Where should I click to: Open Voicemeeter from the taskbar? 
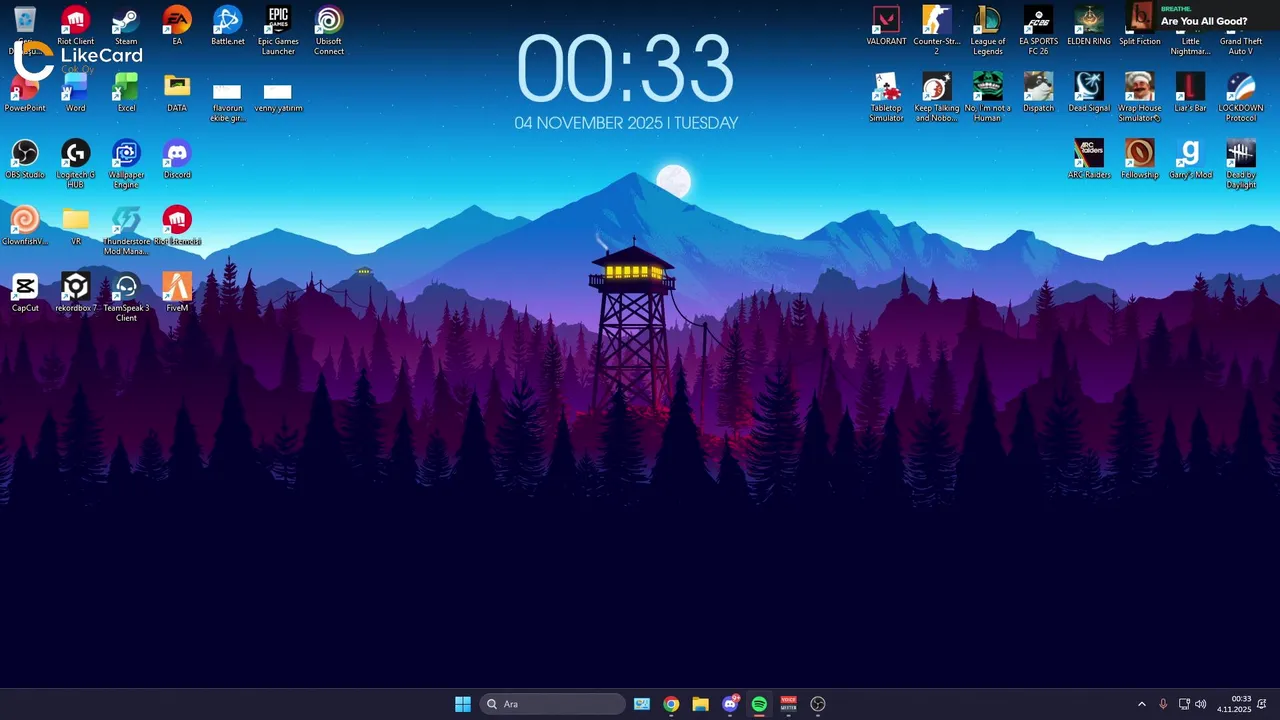click(788, 704)
